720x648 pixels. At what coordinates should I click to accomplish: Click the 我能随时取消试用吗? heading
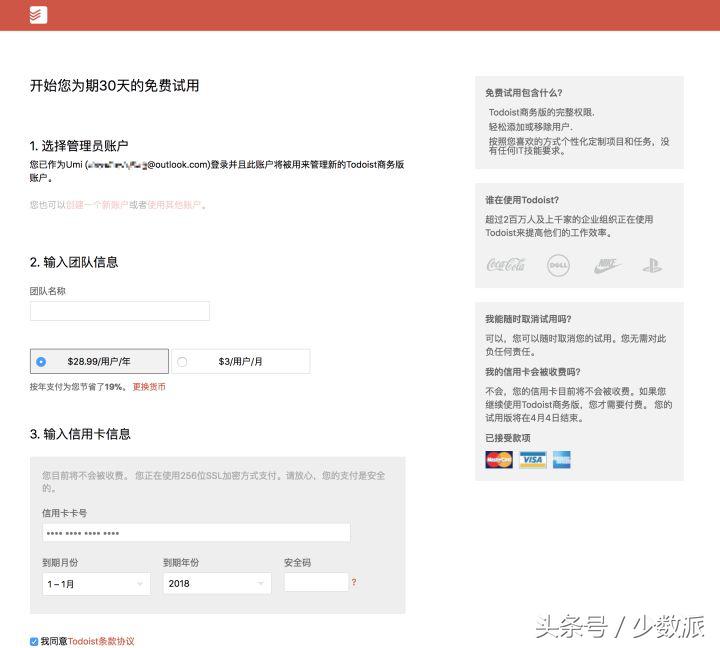tap(528, 319)
